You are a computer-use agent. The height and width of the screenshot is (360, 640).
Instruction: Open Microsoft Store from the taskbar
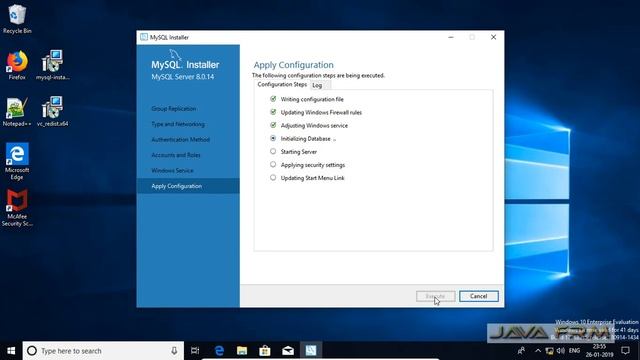[265, 351]
